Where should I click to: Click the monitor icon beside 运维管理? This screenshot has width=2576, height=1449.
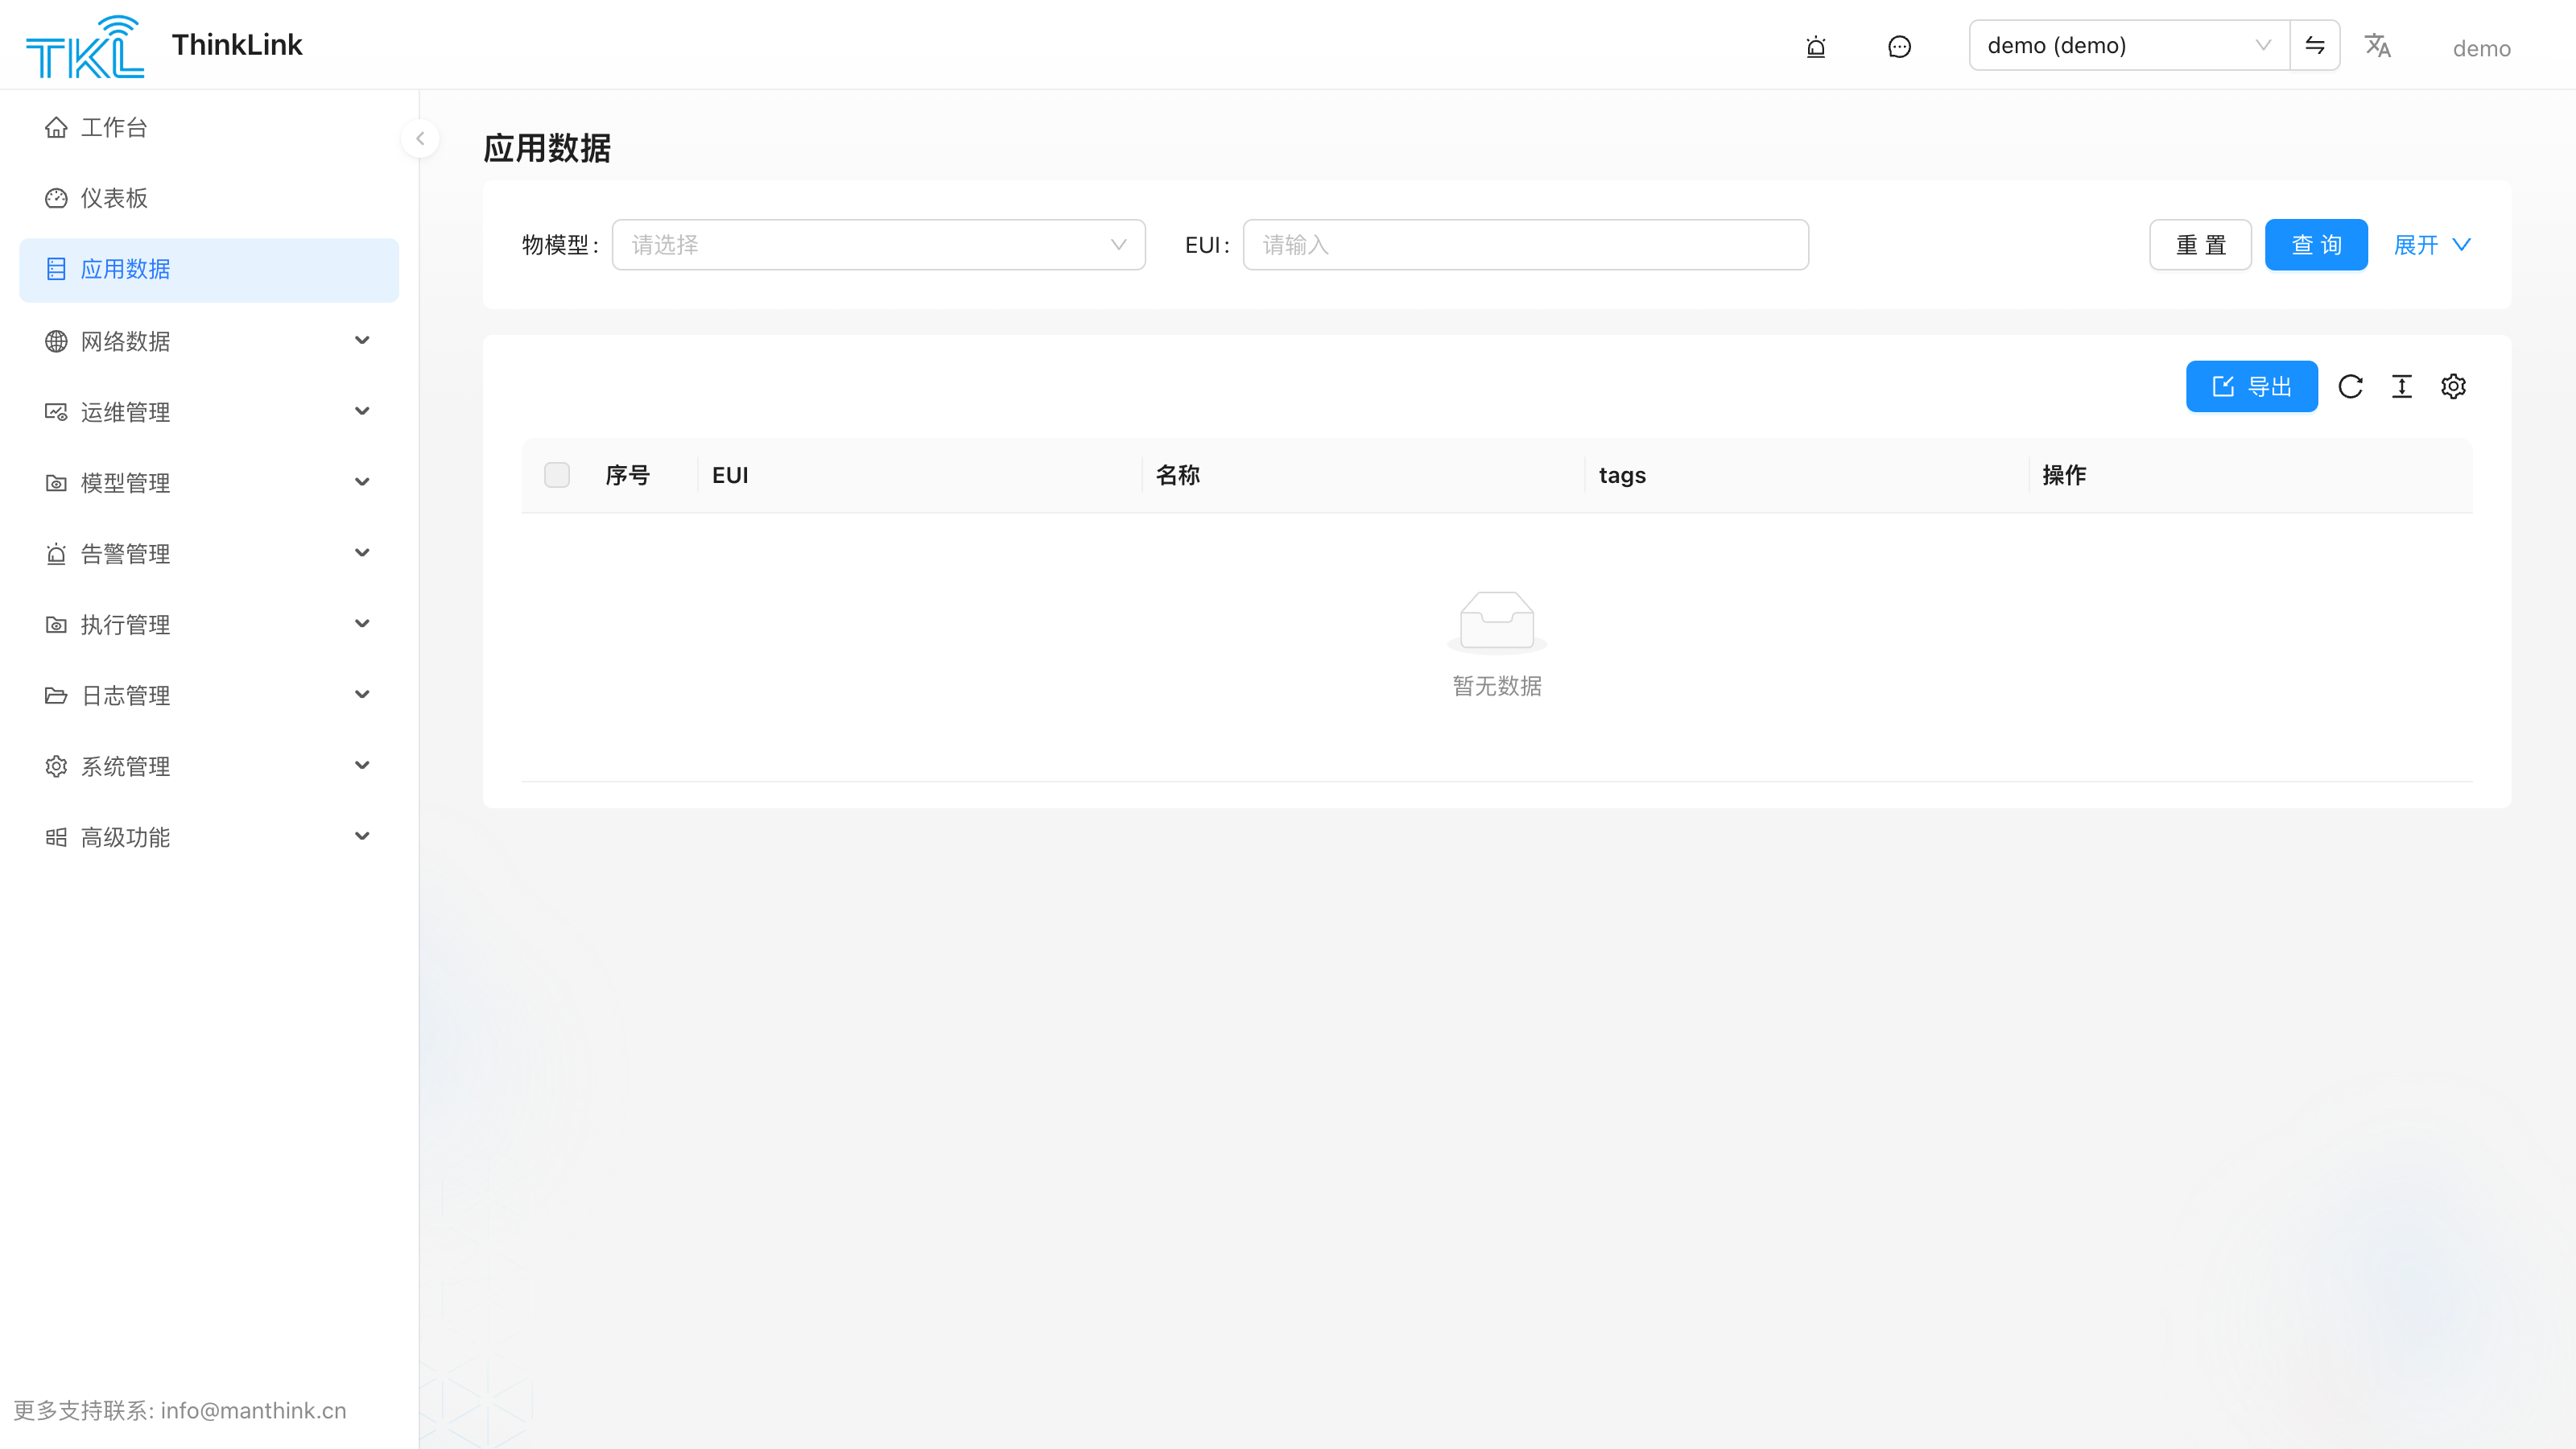click(x=56, y=412)
